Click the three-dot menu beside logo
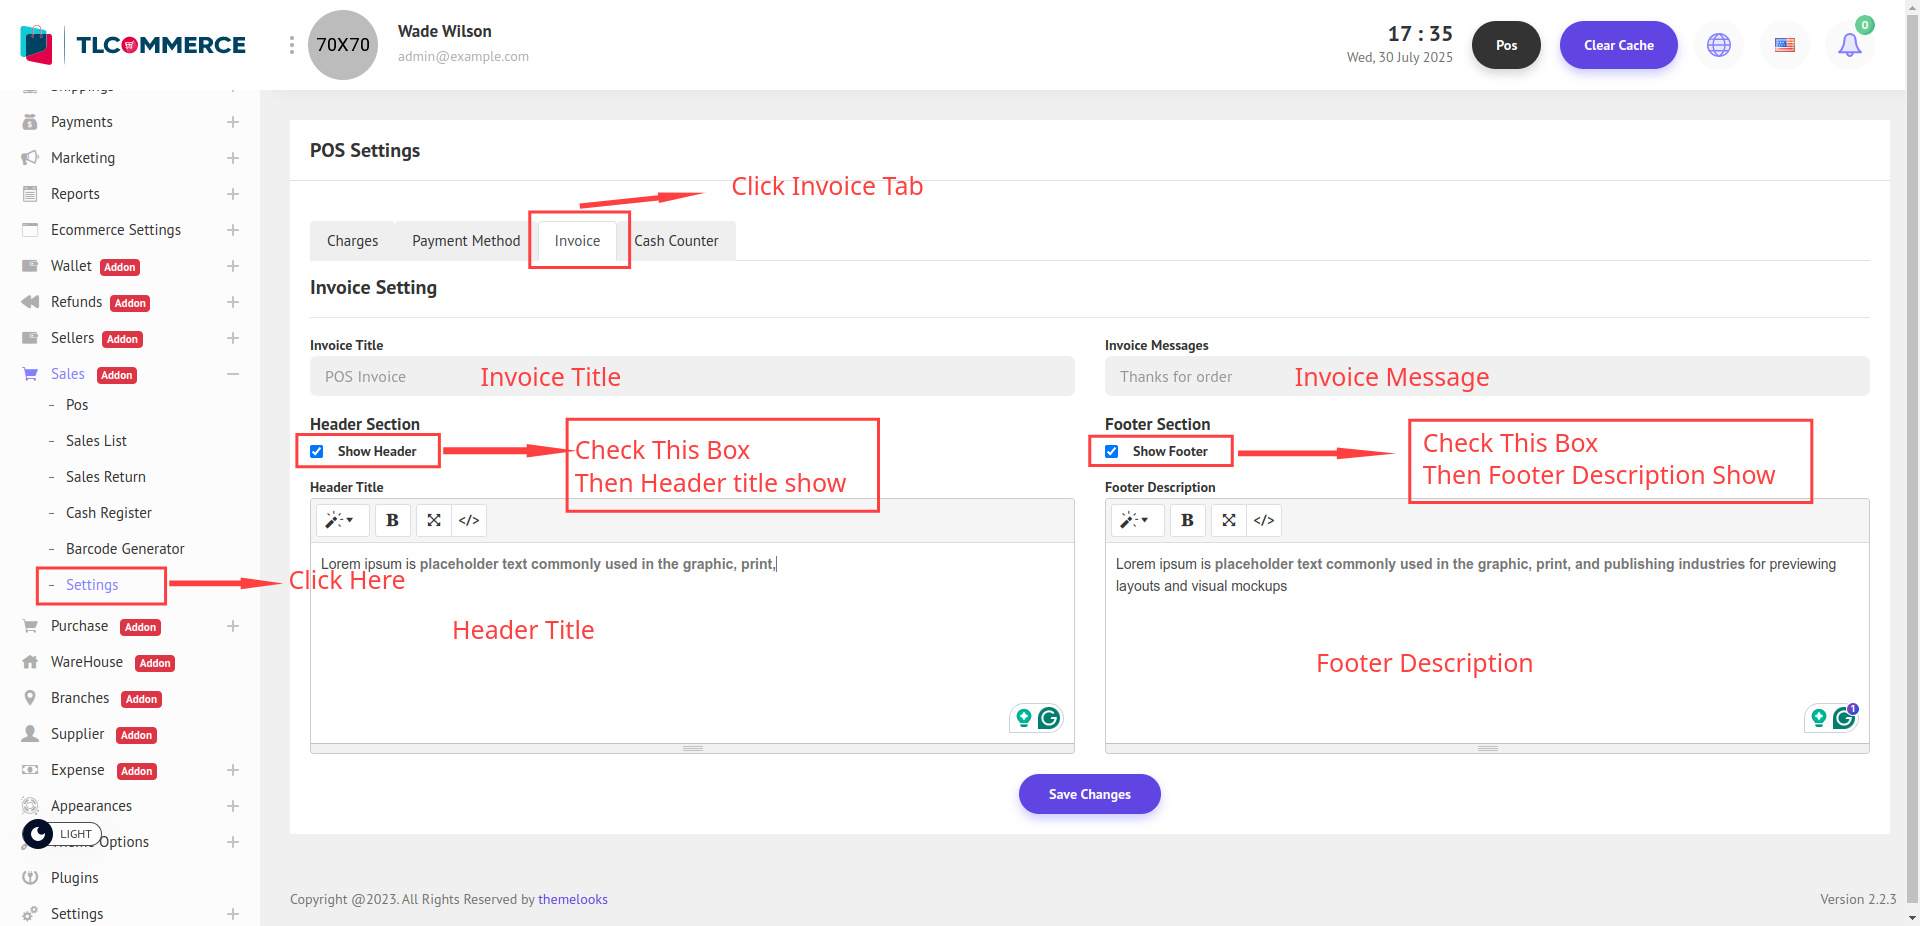This screenshot has height=926, width=1920. click(x=291, y=45)
